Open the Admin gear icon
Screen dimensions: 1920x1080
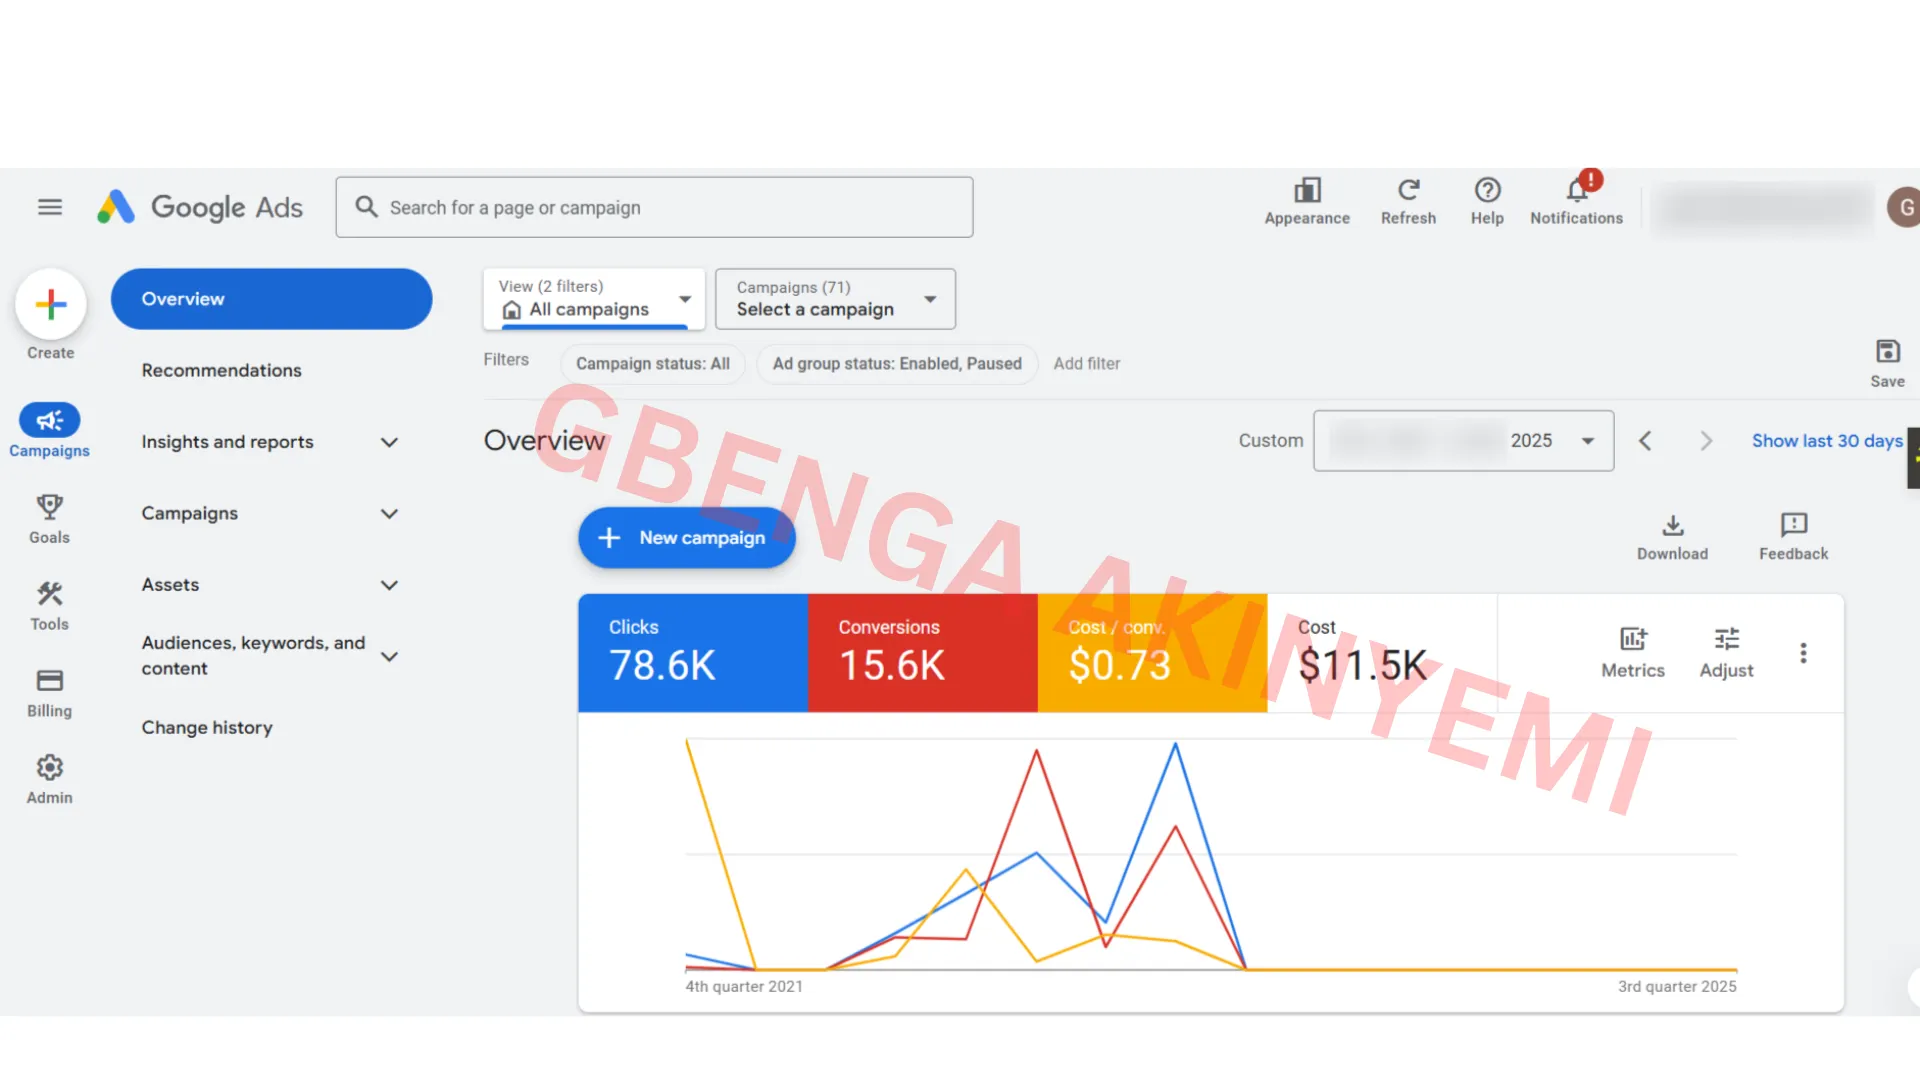click(49, 767)
